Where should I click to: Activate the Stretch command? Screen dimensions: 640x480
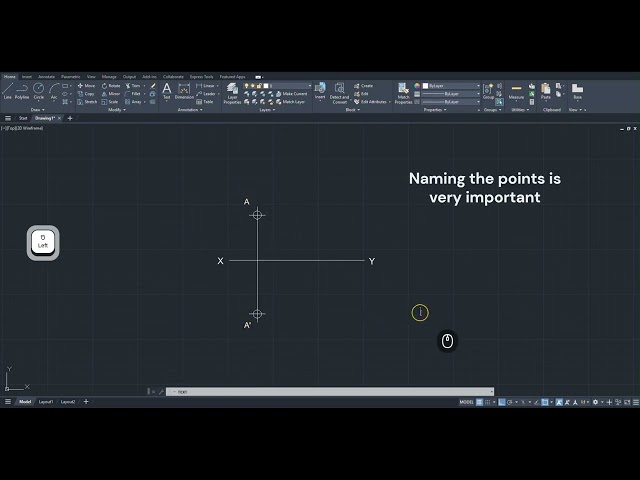point(87,102)
